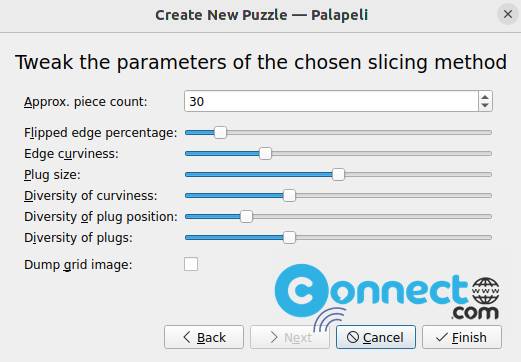Click the Flipped edge percentage slider handle

[220, 132]
